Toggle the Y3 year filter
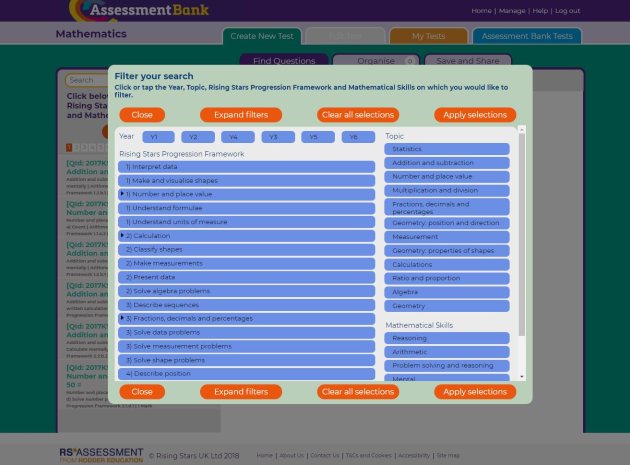Viewport: 630px width, 465px height. tap(278, 137)
